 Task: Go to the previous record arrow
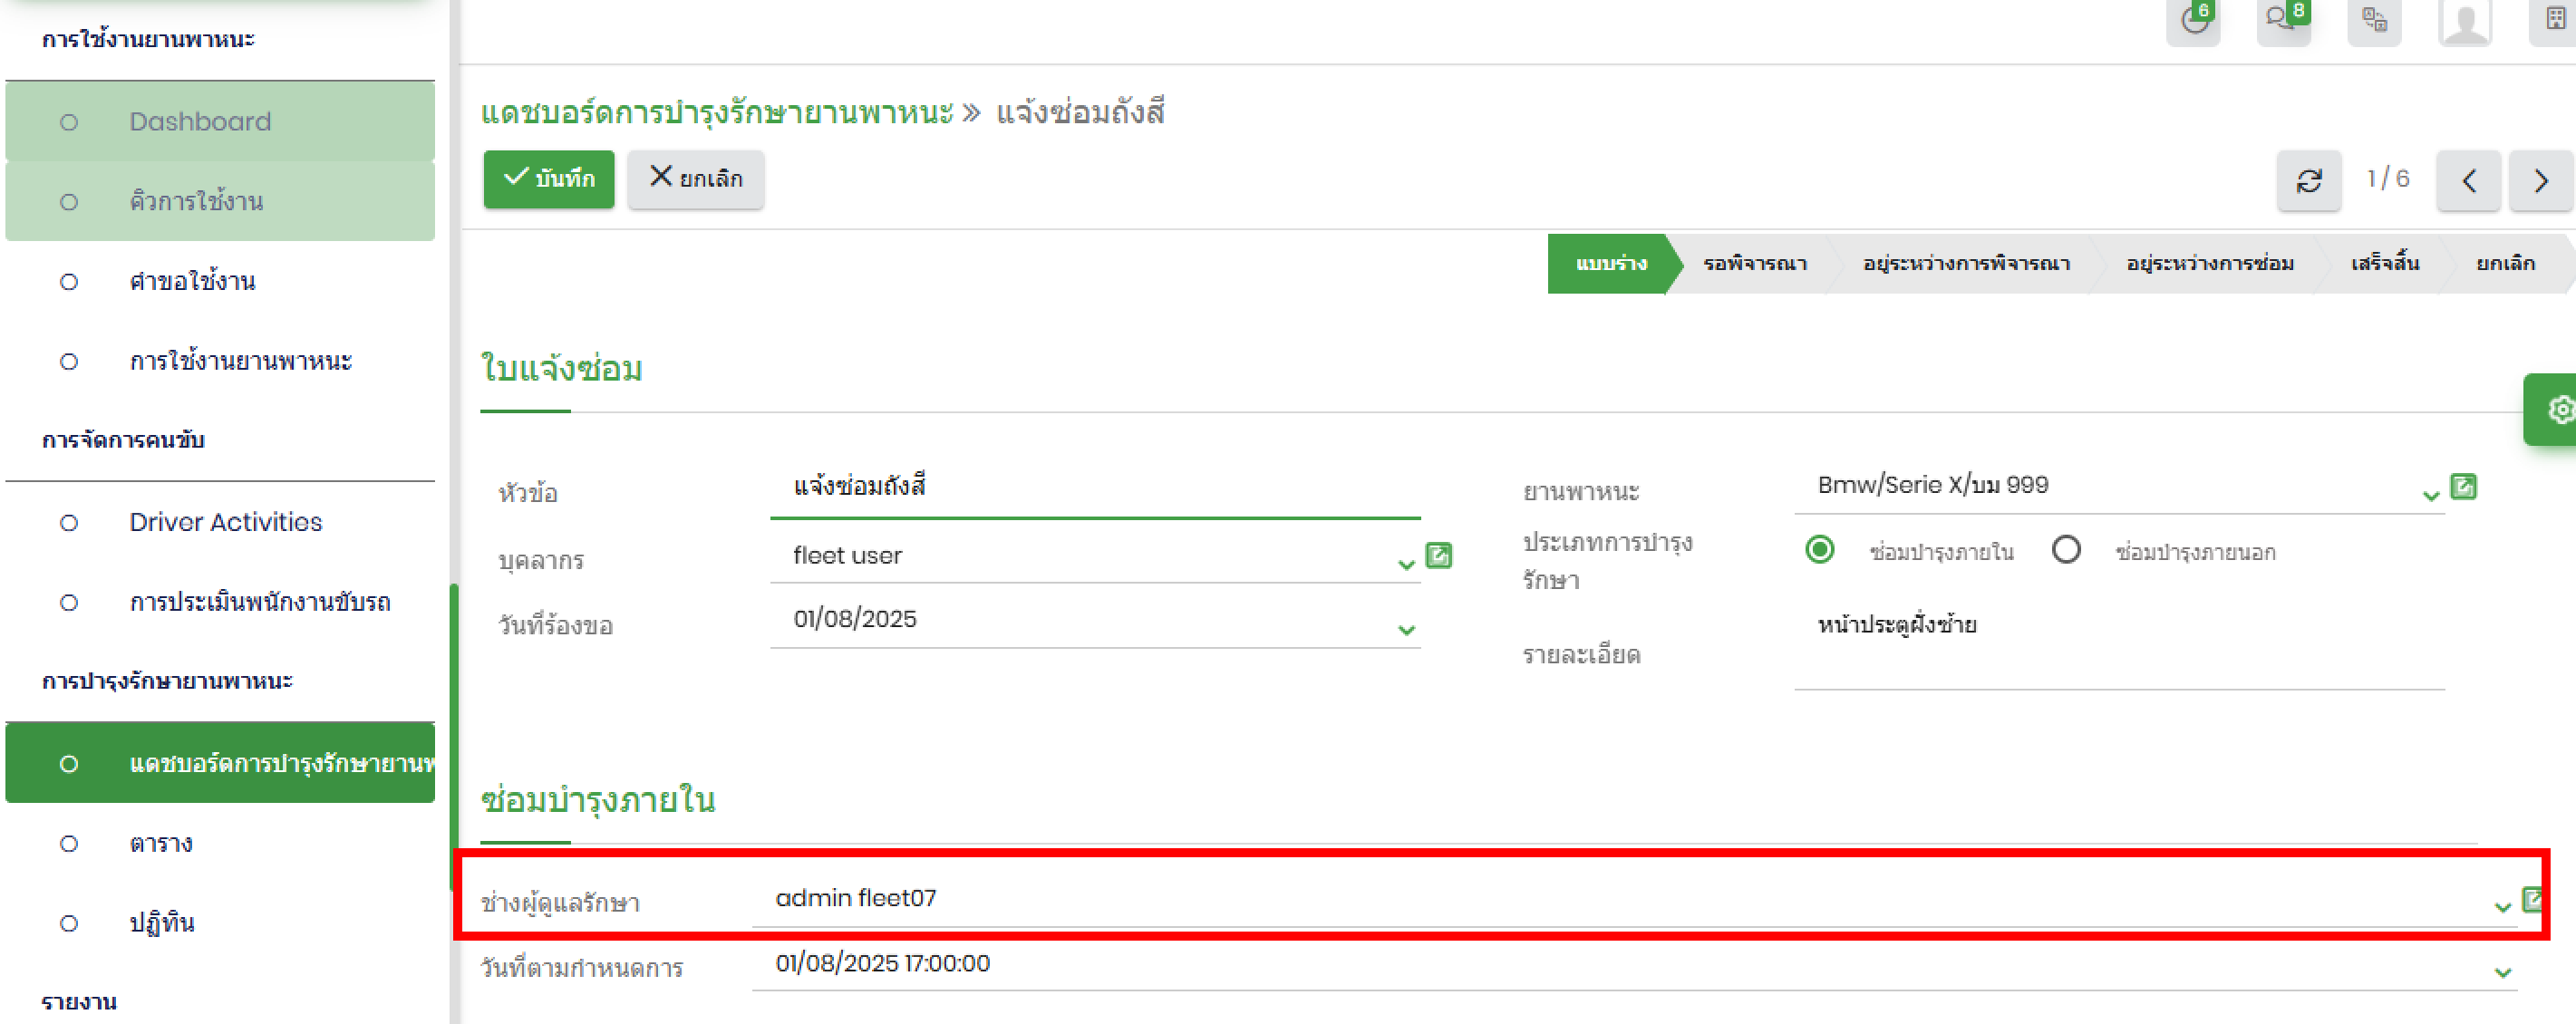coord(2469,181)
